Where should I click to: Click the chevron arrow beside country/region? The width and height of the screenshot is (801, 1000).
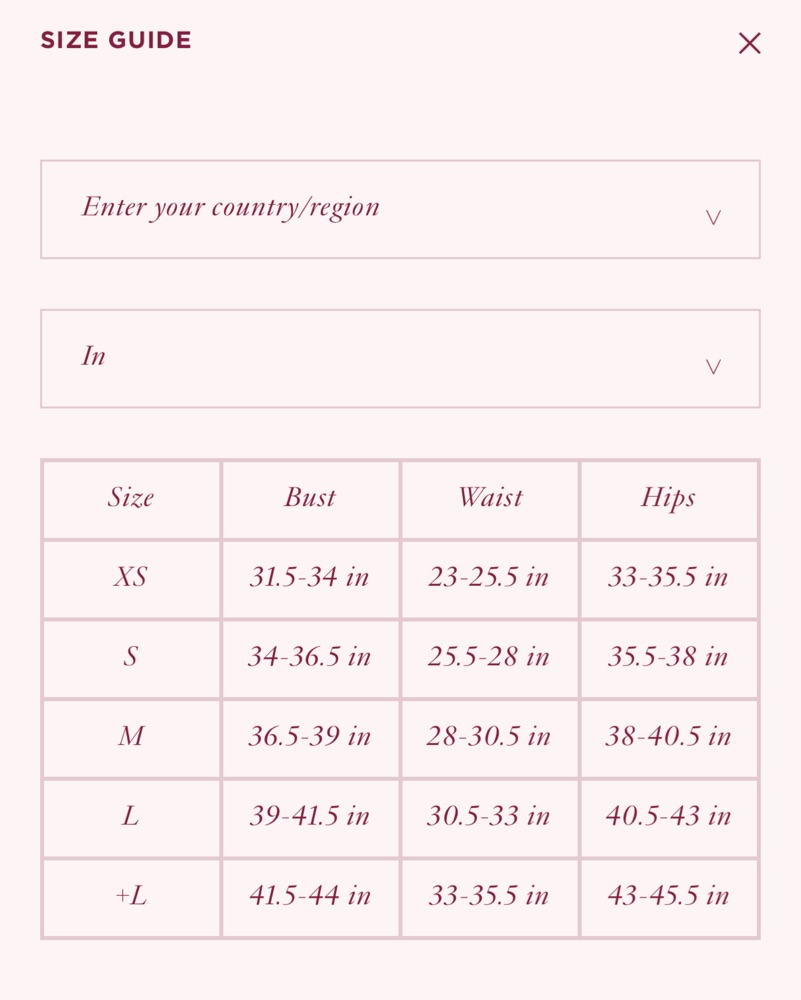coord(713,217)
